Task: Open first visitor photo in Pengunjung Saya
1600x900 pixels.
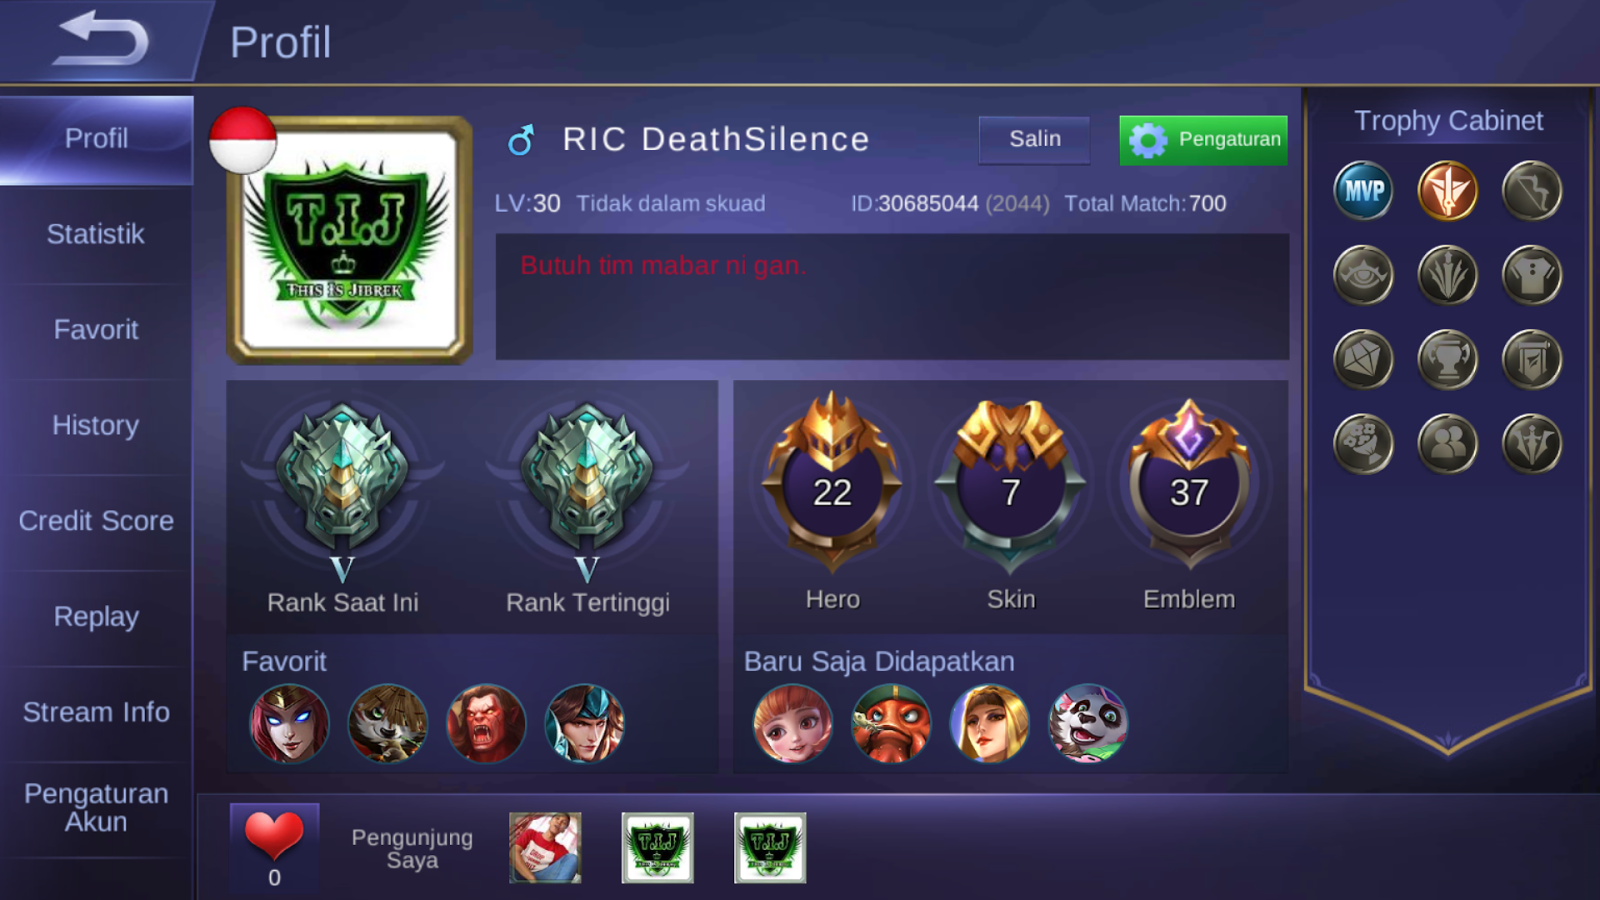Action: coord(545,847)
